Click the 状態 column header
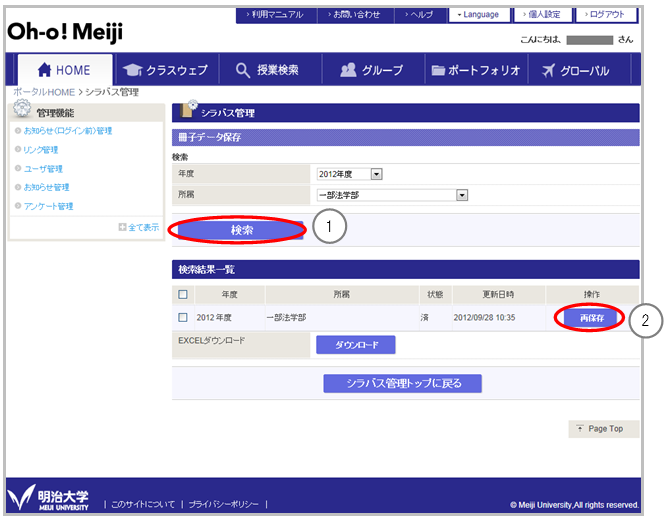This screenshot has height=519, width=671. [x=435, y=294]
